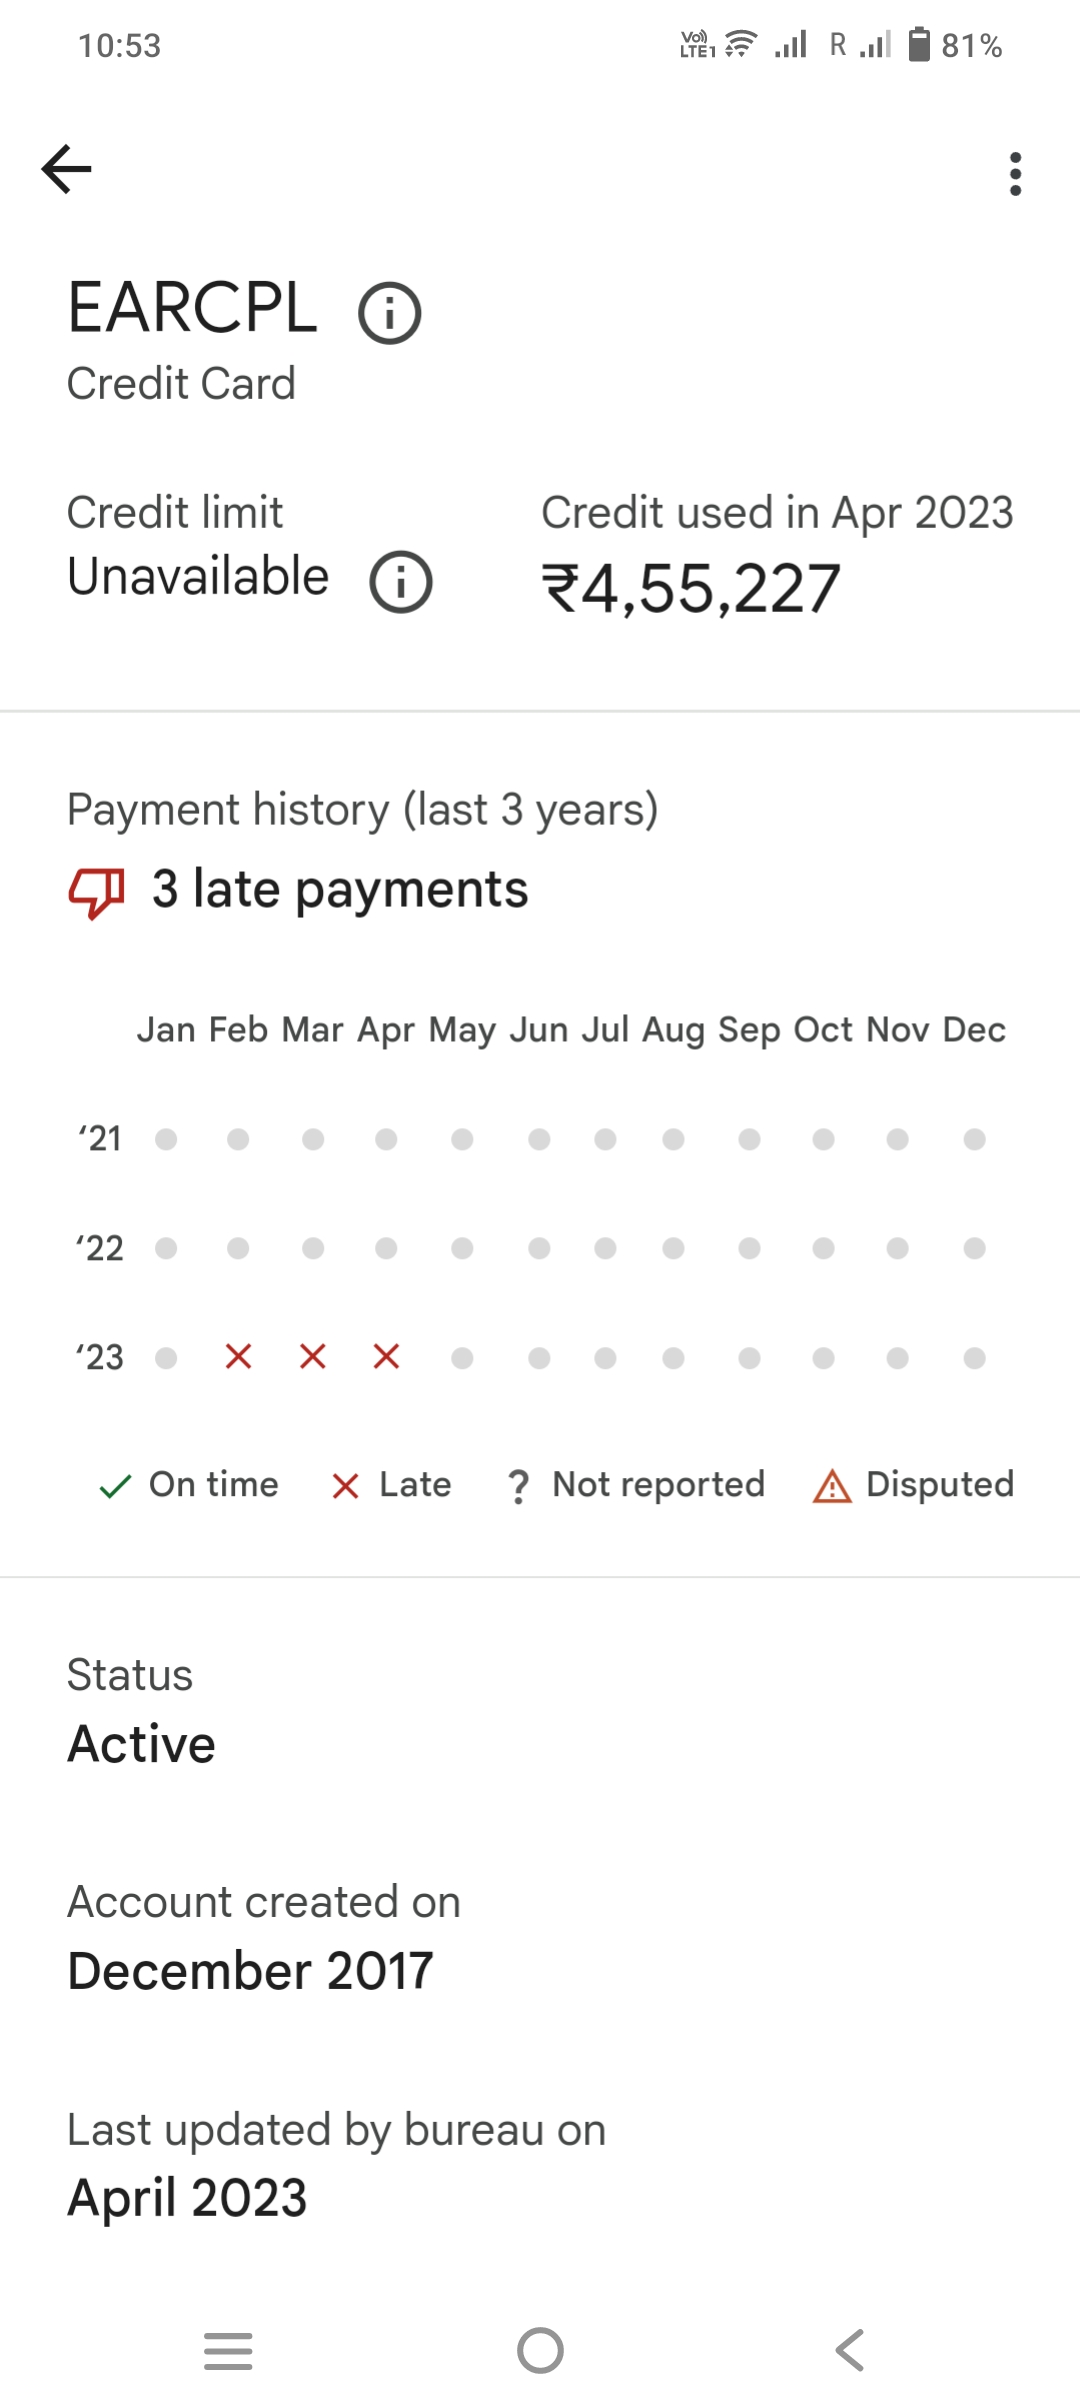The image size is (1080, 2408).
Task: Tap the Jan '21 payment dot
Action: [x=166, y=1139]
